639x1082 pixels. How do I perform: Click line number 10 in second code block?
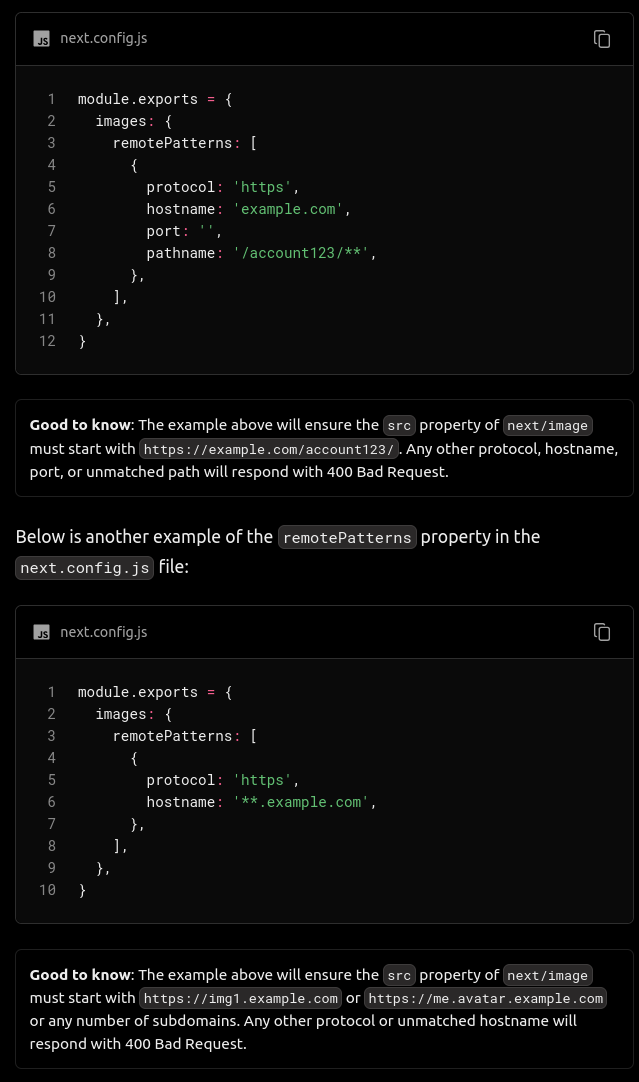[x=47, y=890]
